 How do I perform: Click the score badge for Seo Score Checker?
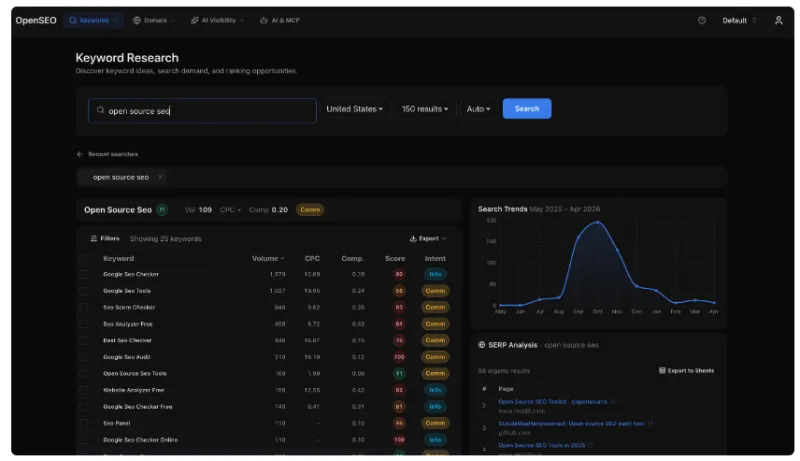[399, 308]
